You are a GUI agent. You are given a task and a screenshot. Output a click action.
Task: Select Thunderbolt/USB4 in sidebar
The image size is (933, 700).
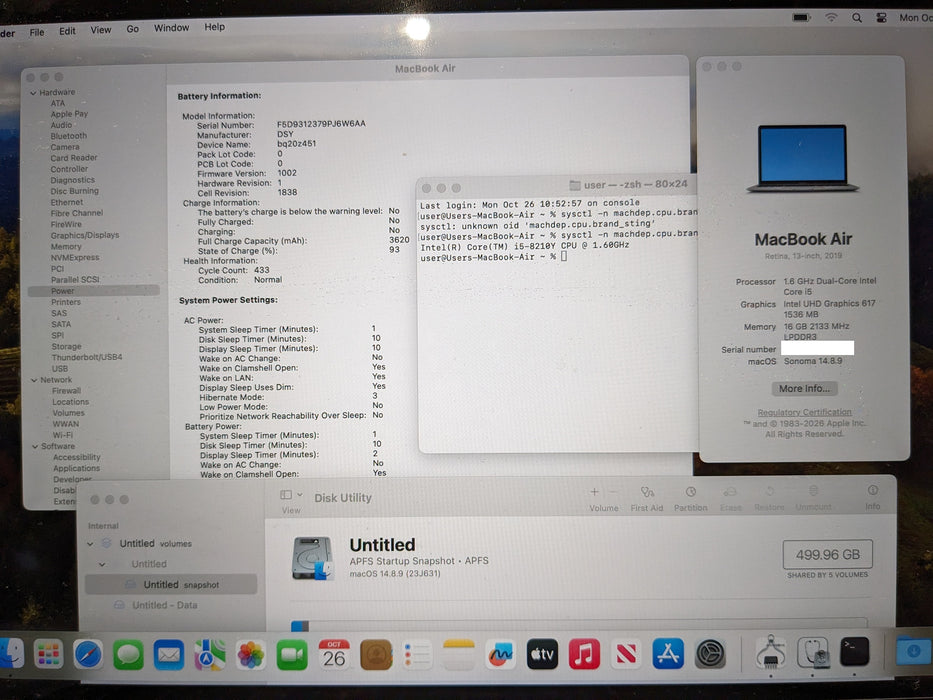[x=86, y=357]
